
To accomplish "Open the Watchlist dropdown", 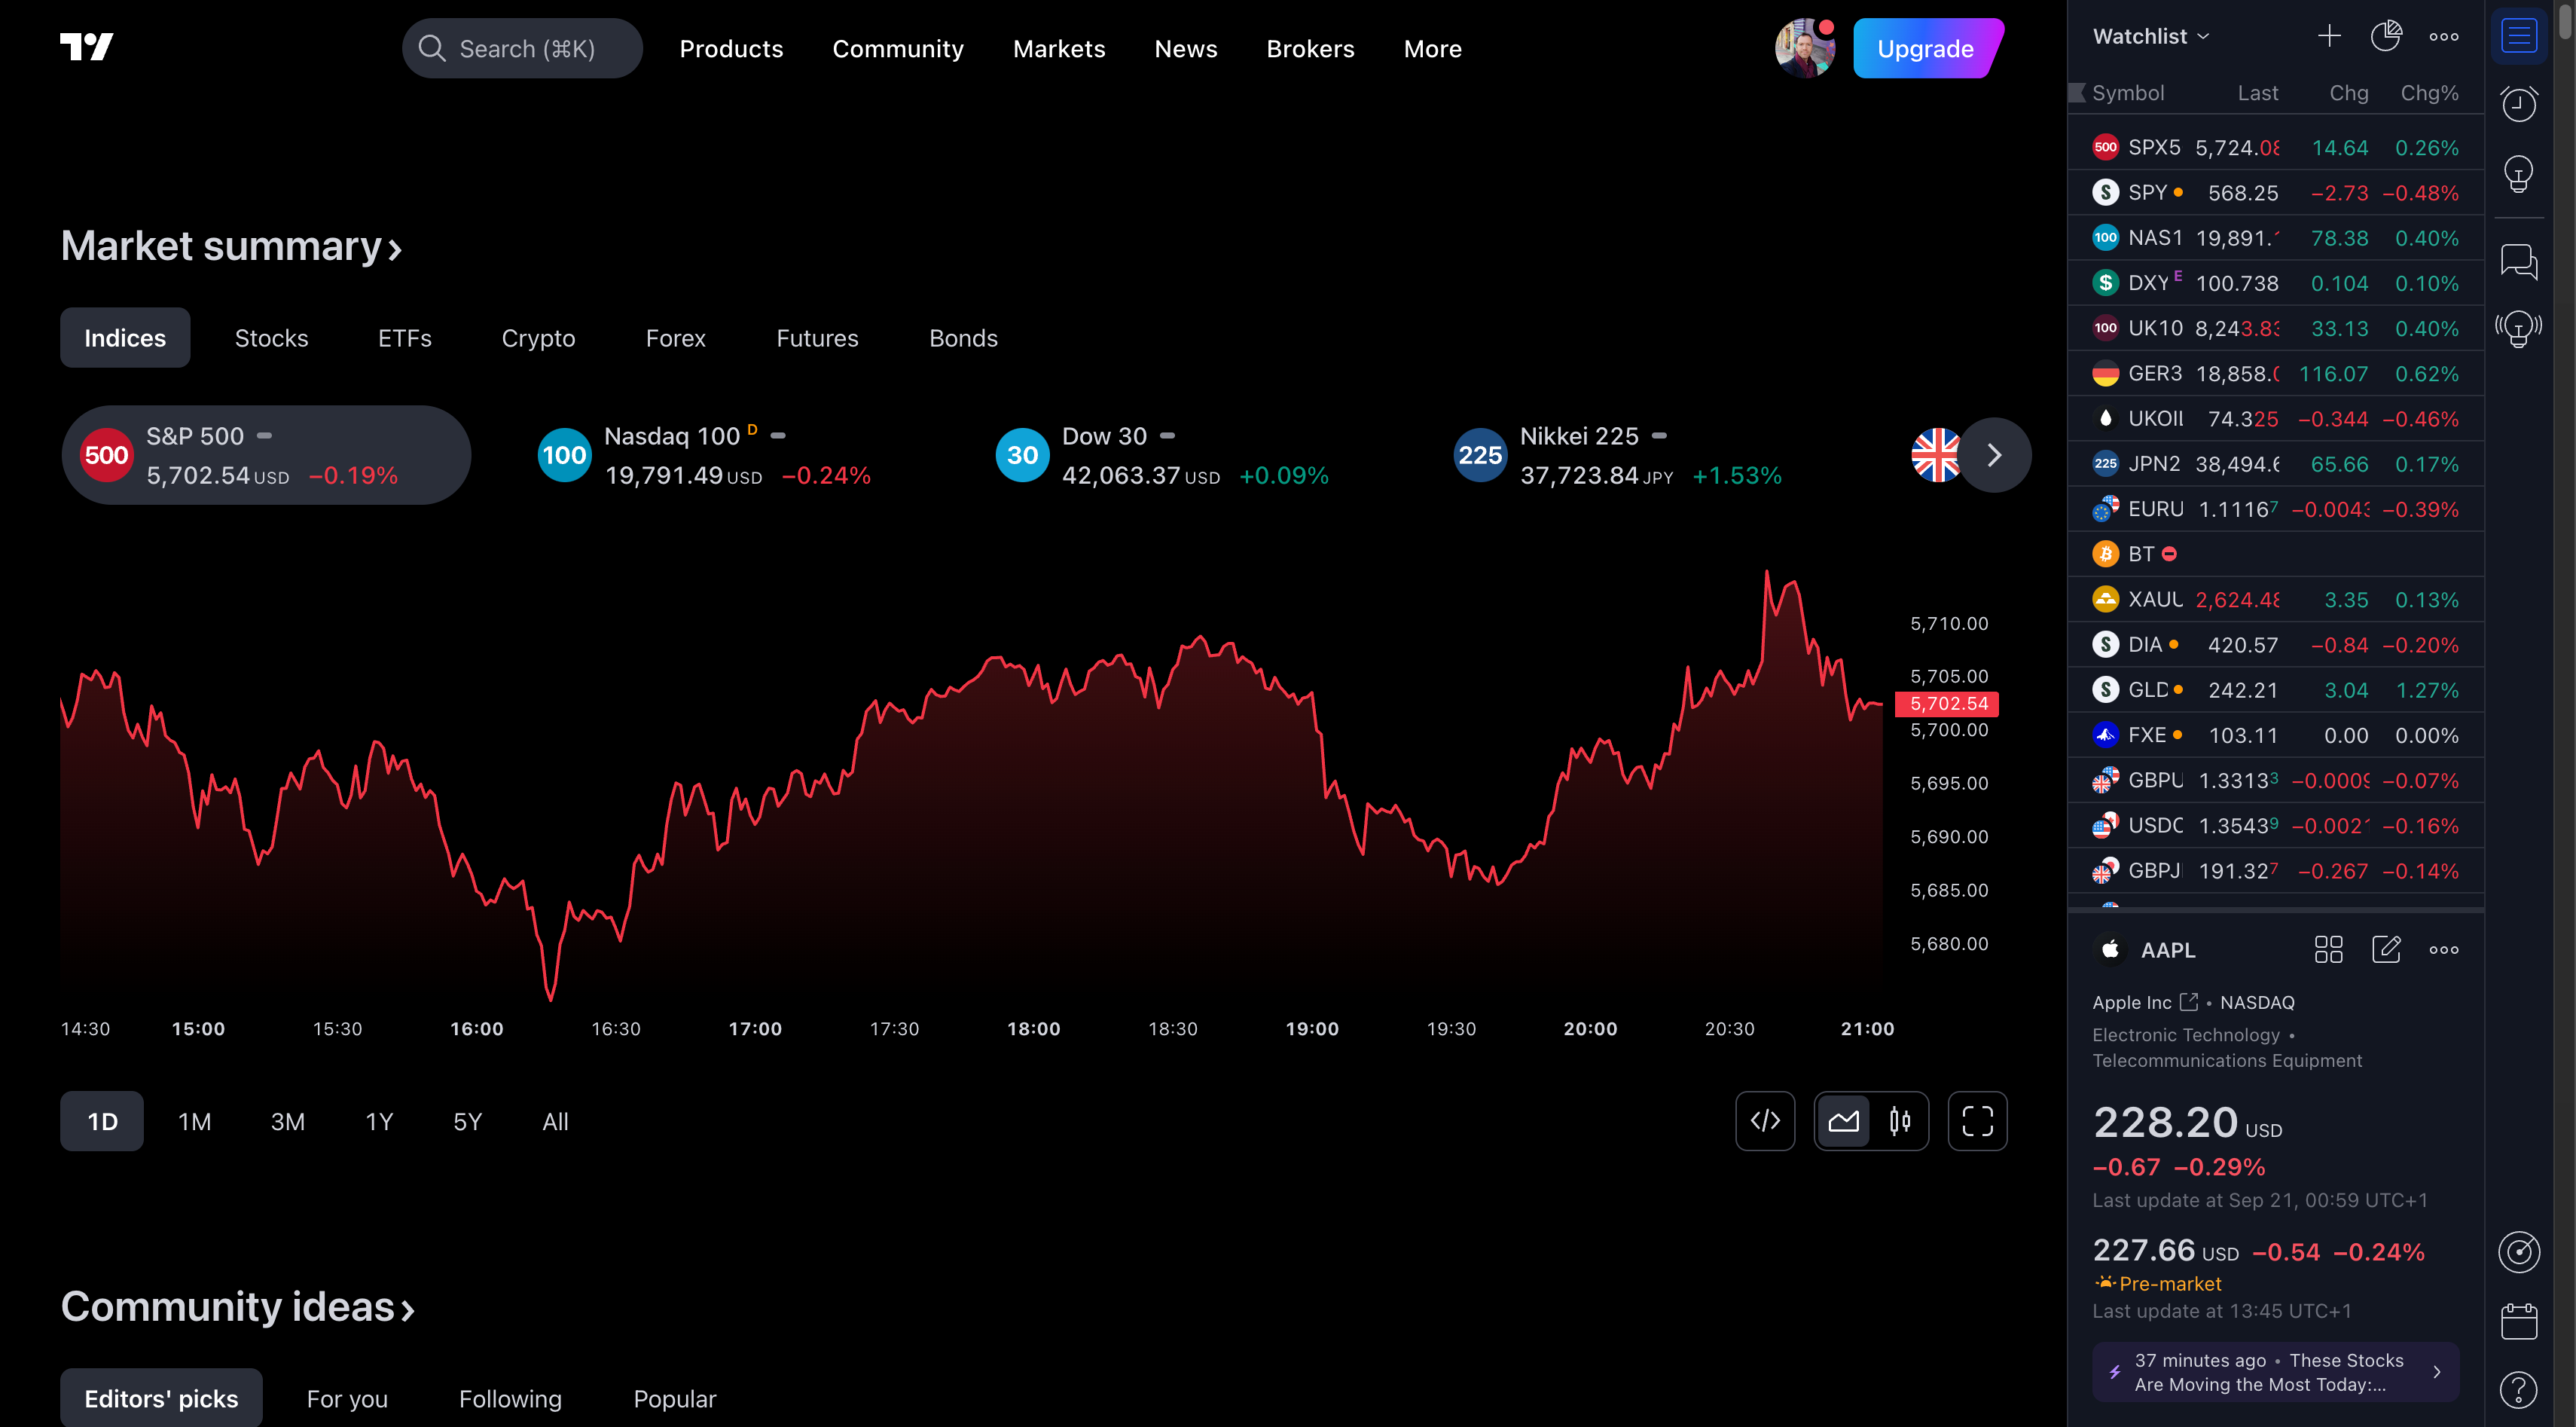I will 2151,36.
